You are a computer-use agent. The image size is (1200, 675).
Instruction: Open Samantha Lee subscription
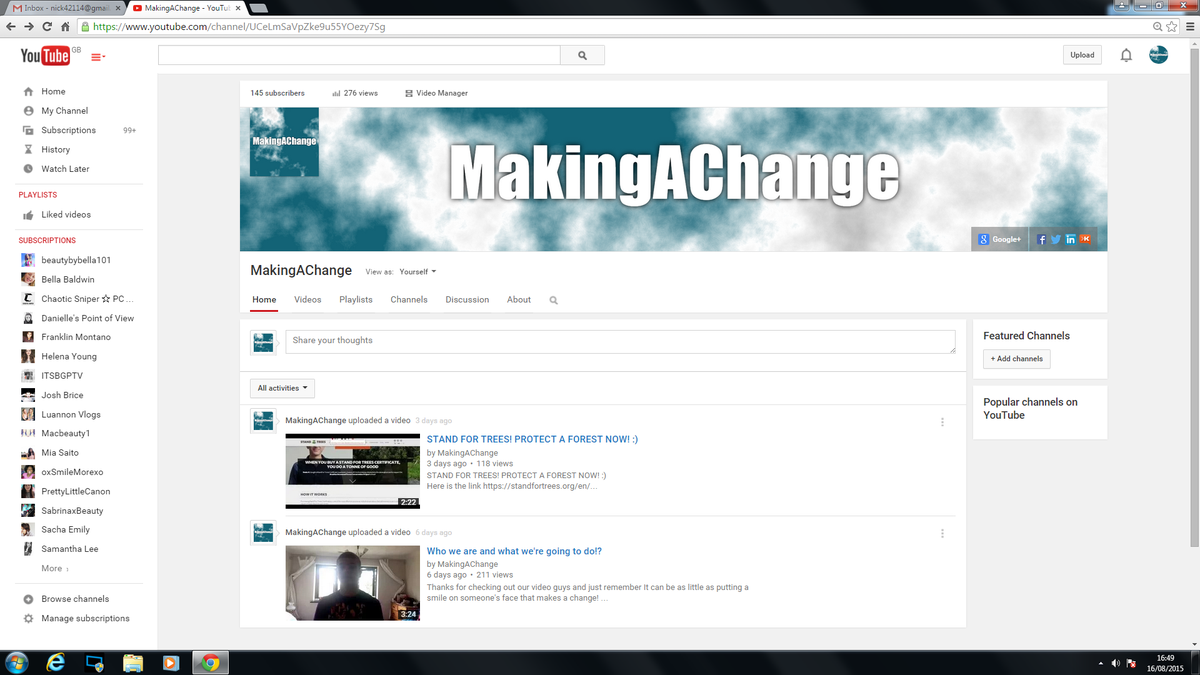tap(70, 549)
